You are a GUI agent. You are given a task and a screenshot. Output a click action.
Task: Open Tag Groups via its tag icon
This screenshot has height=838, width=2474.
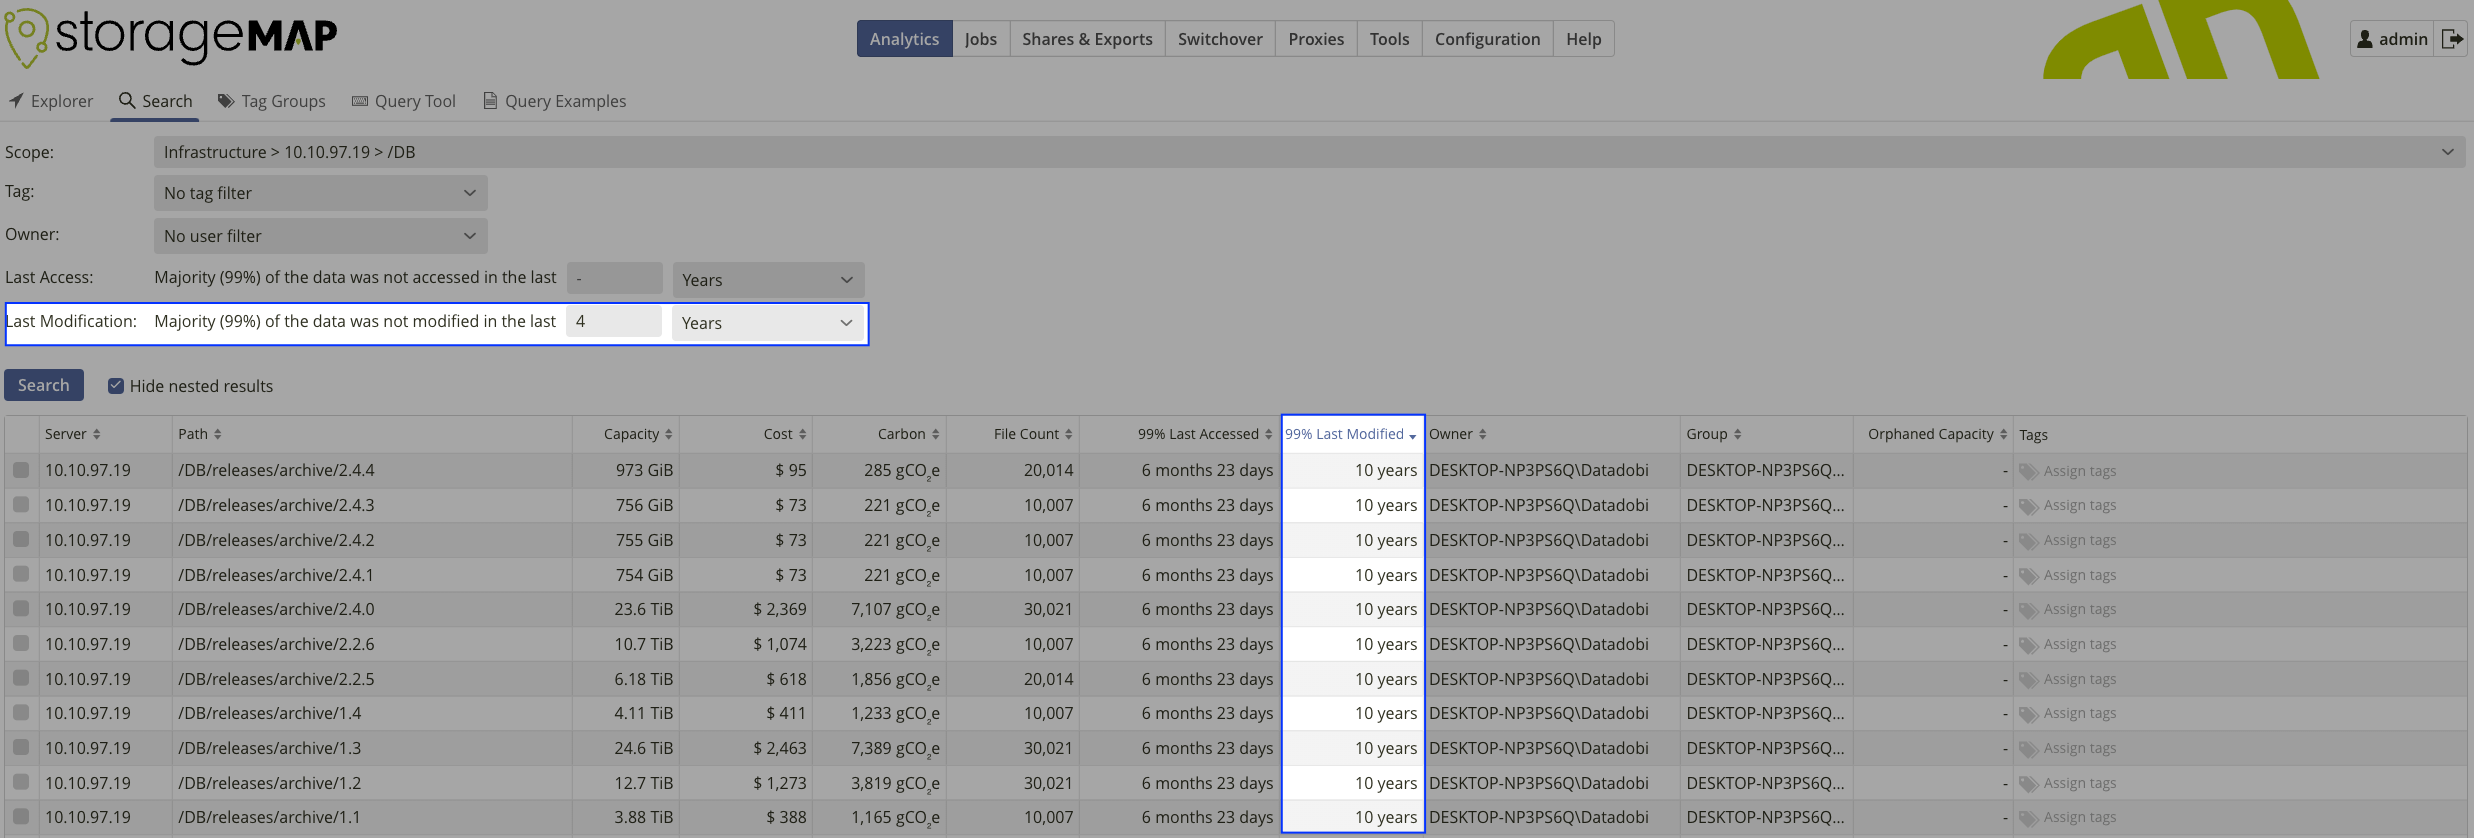pos(226,101)
